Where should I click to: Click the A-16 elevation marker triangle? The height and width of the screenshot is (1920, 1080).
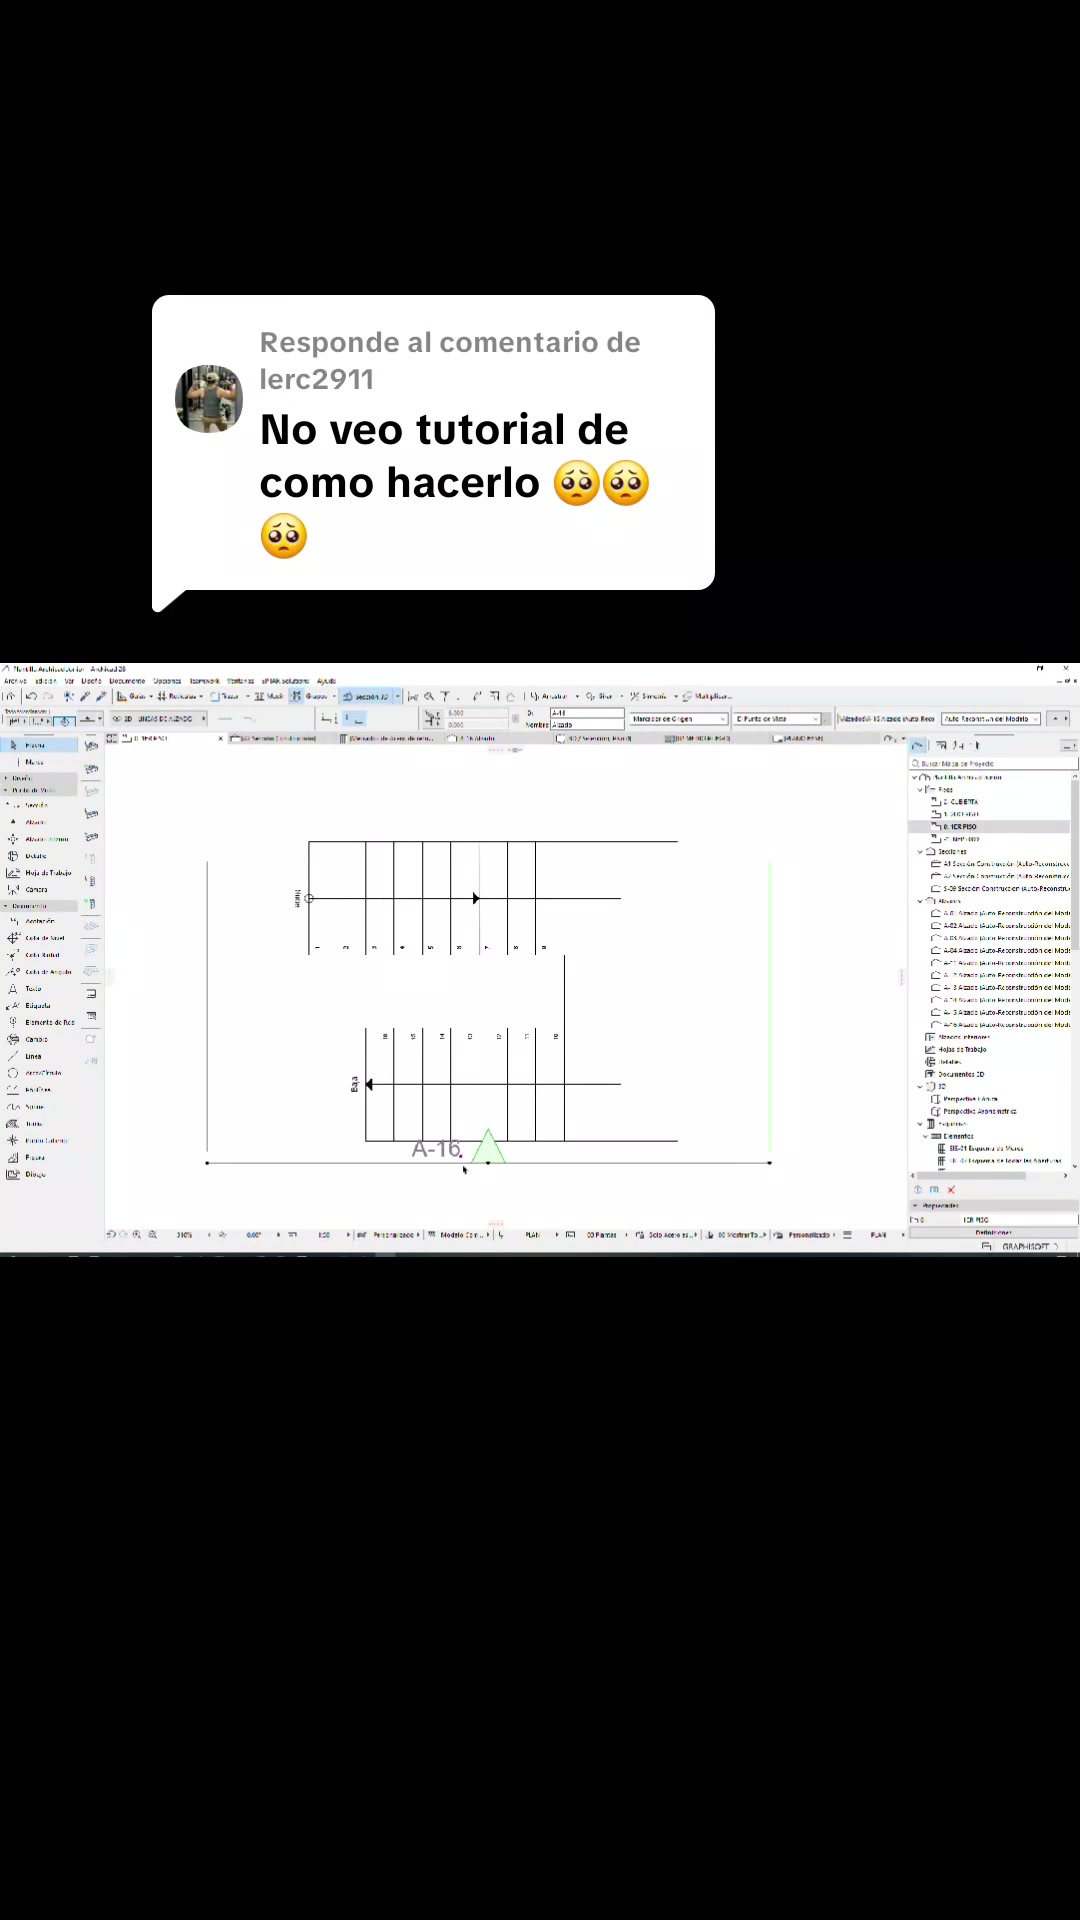488,1146
